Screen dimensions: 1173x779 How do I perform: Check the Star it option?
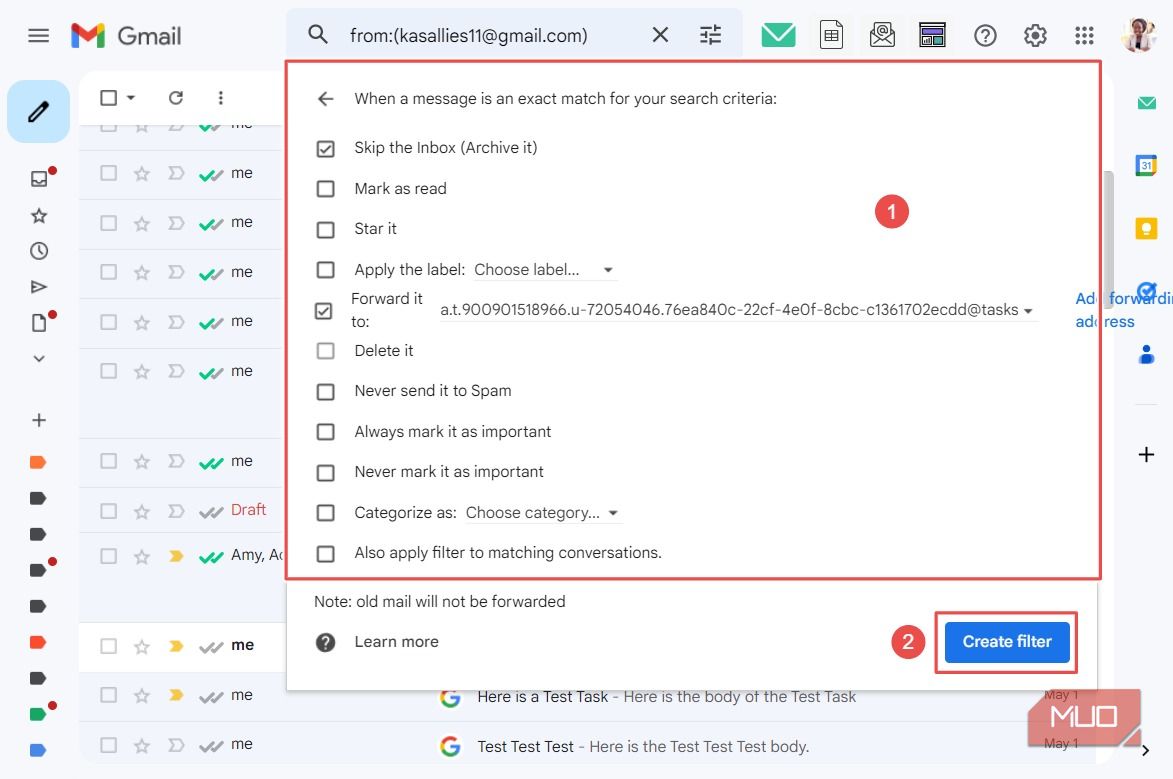click(325, 229)
